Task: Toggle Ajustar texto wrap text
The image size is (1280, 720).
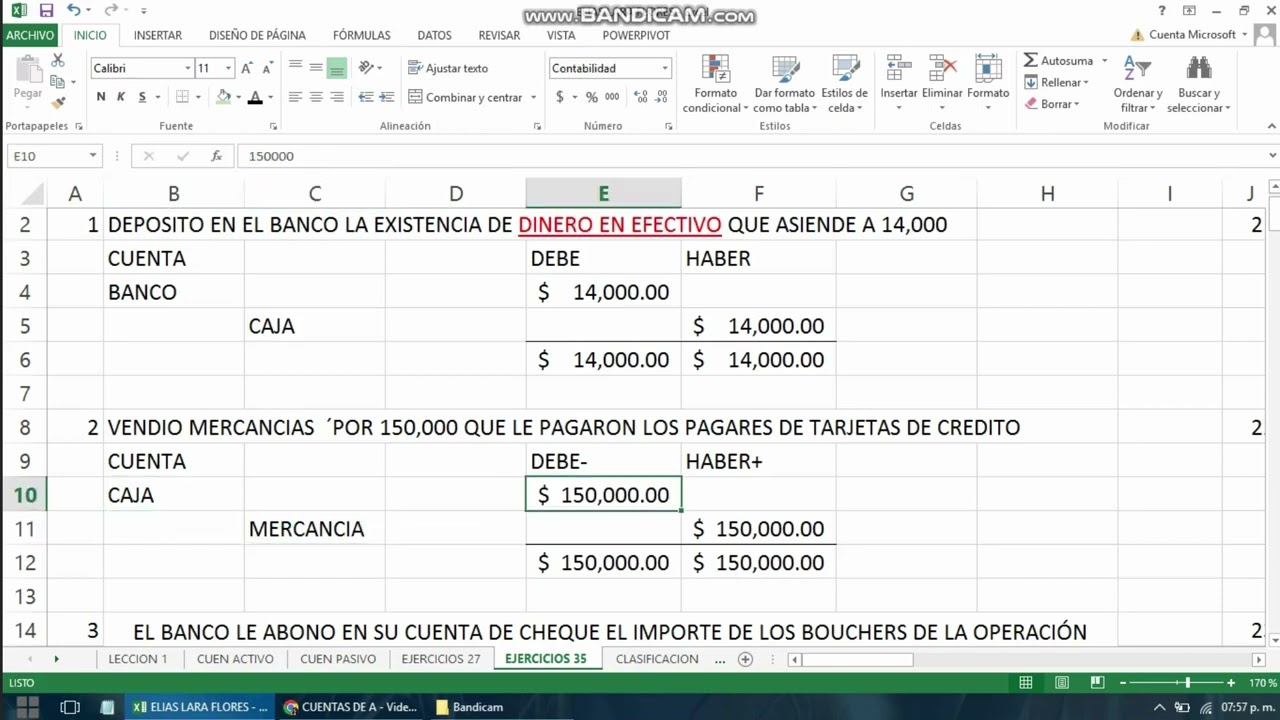Action: pyautogui.click(x=448, y=68)
